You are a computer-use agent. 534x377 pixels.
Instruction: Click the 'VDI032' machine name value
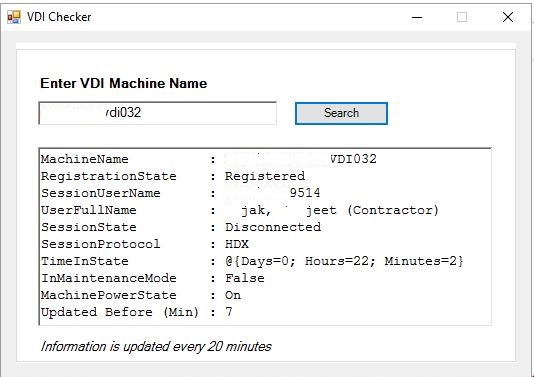[x=353, y=159]
